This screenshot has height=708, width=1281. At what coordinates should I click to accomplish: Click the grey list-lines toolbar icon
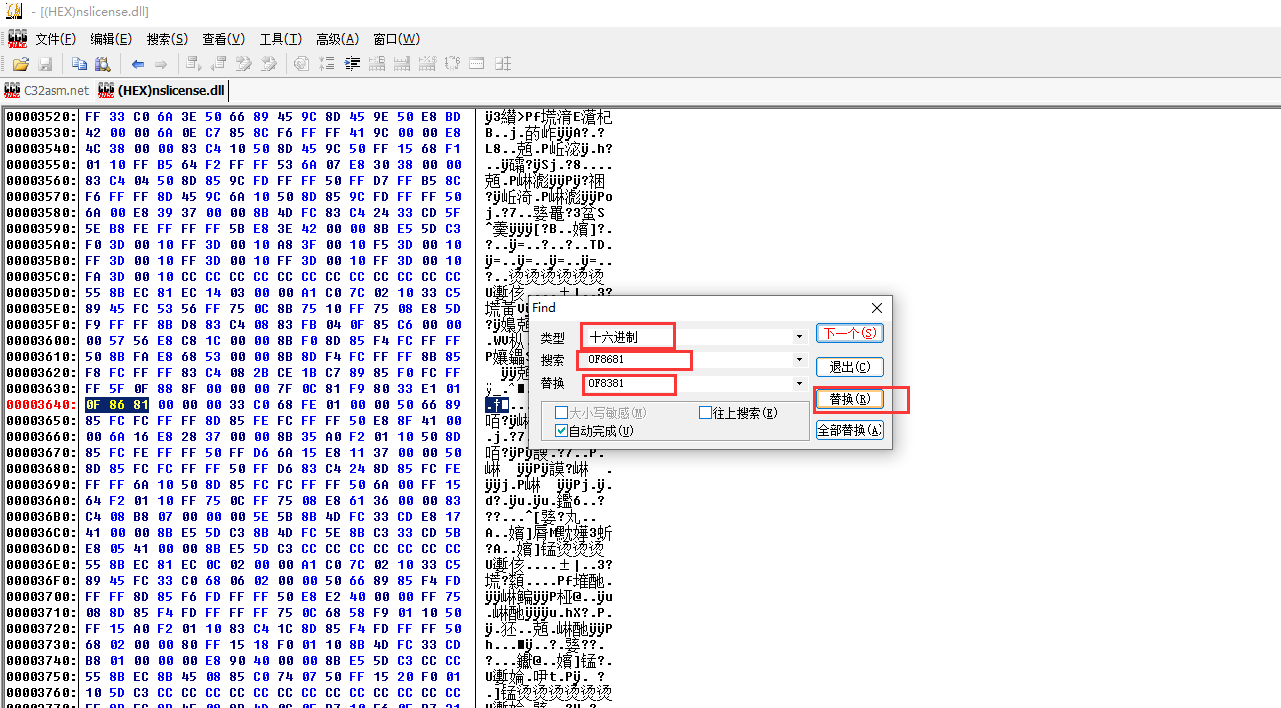click(x=327, y=64)
